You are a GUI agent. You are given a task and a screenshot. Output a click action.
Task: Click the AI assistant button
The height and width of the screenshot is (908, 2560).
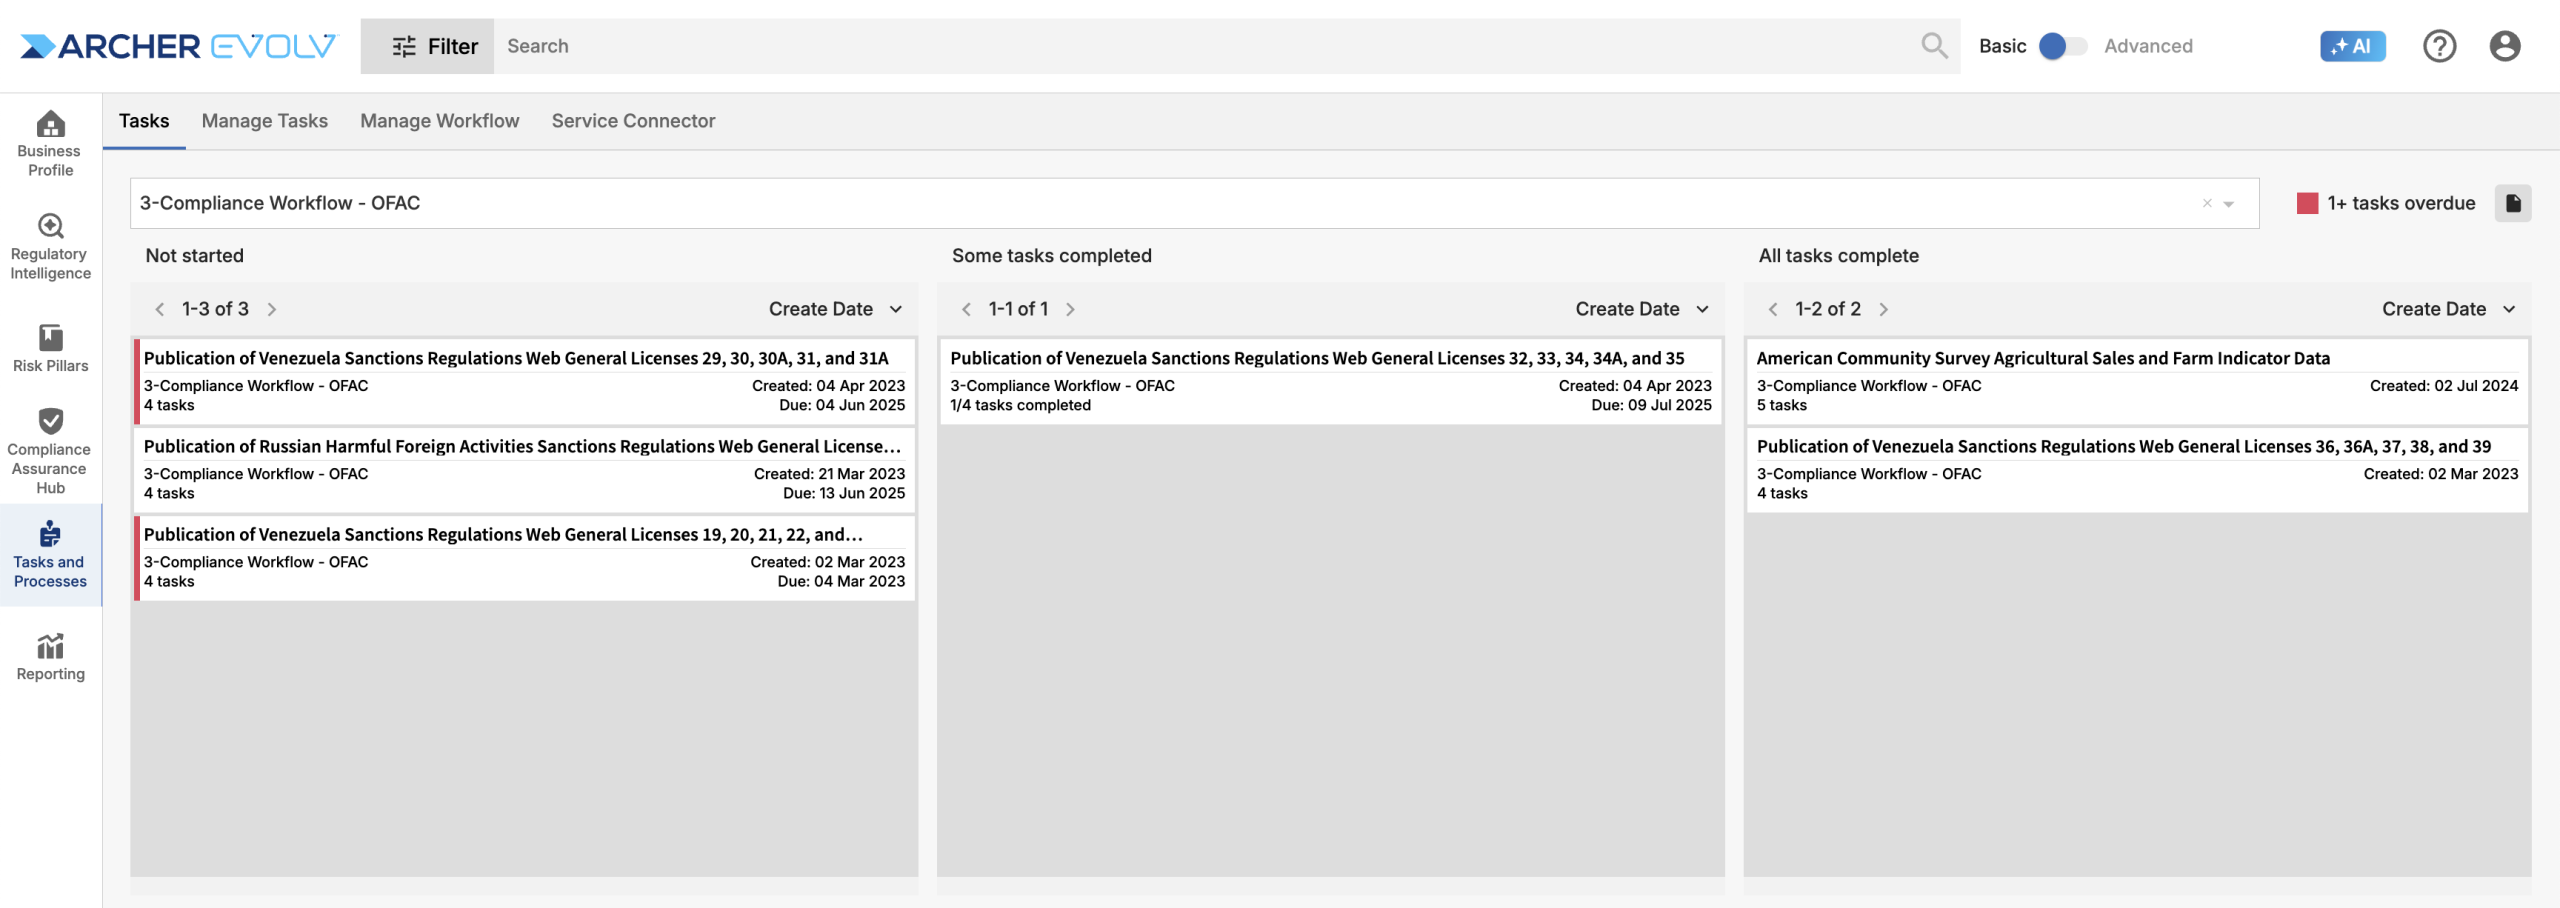pyautogui.click(x=2352, y=46)
